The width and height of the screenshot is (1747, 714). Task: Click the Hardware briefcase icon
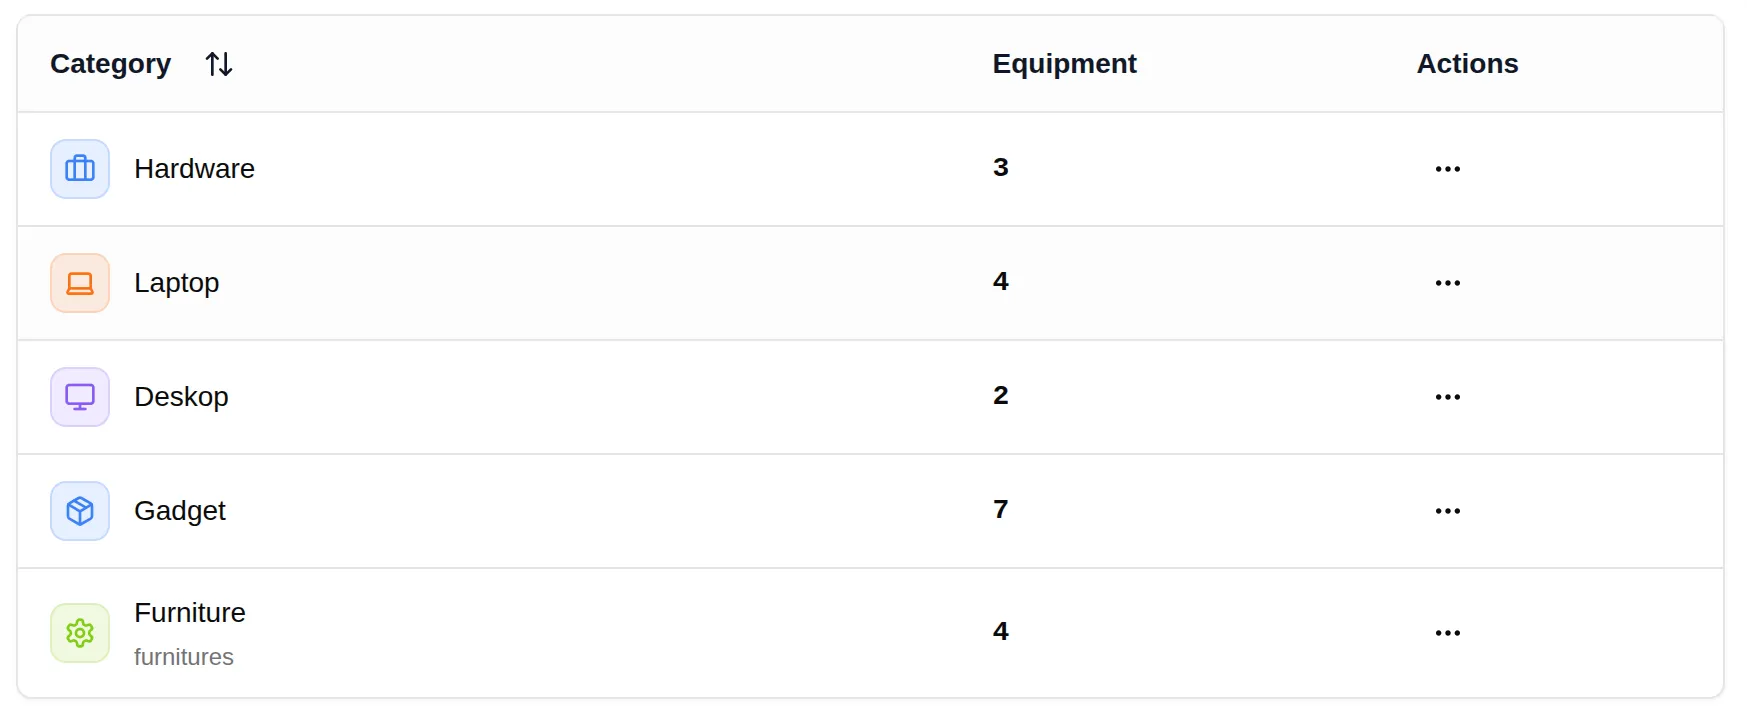coord(80,169)
